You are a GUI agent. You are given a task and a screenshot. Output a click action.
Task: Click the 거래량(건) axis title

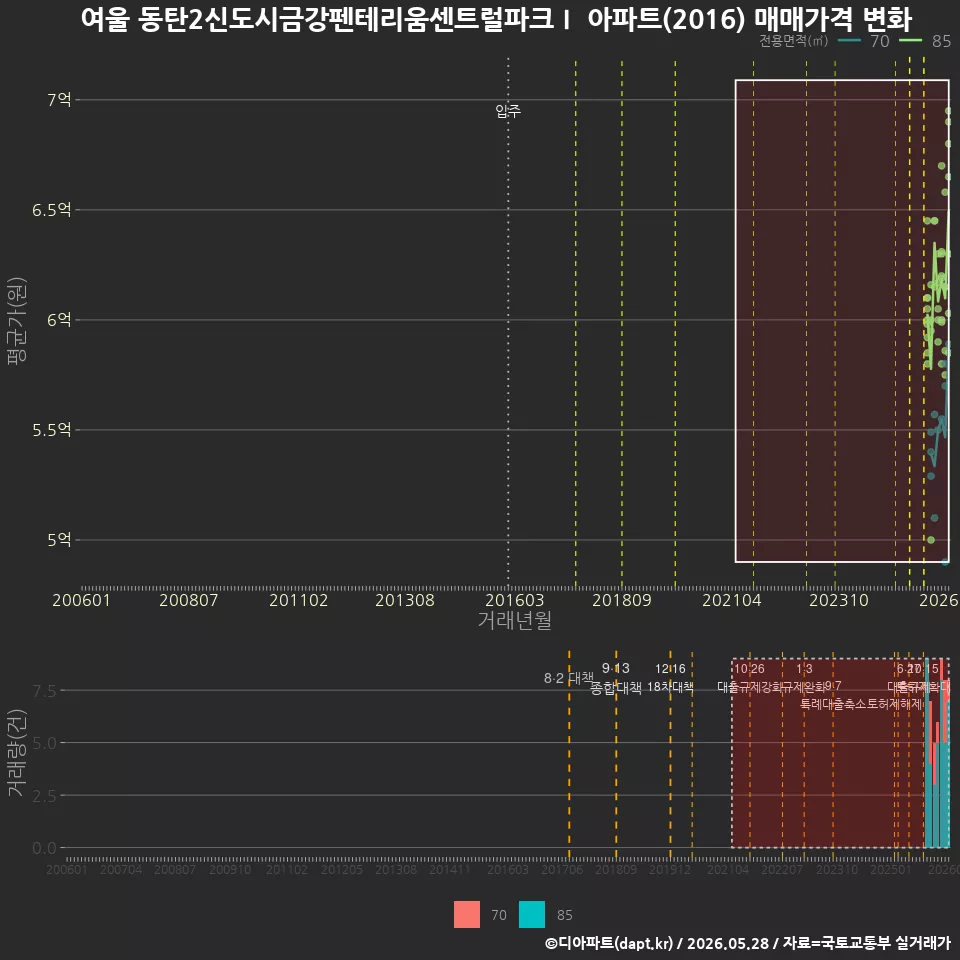[x=16, y=752]
